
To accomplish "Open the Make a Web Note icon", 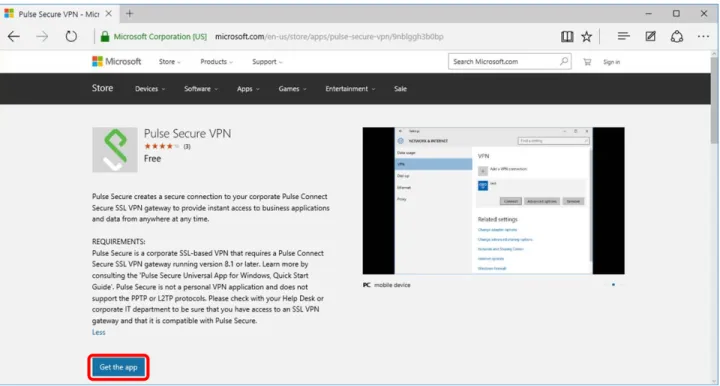I will click(x=650, y=36).
